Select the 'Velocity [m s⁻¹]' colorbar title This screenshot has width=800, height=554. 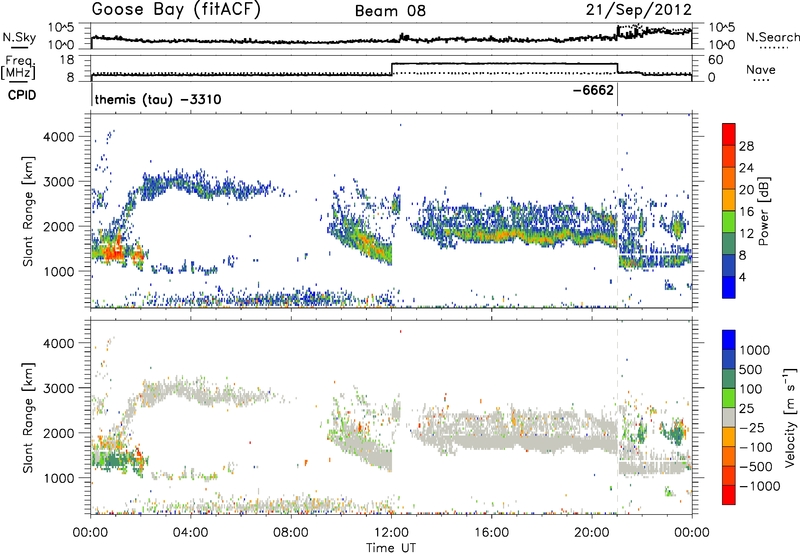pos(790,417)
